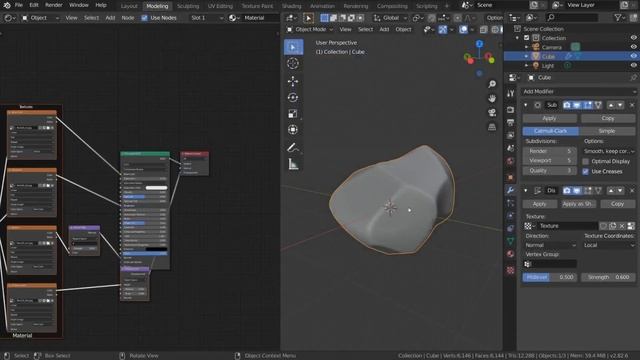The height and width of the screenshot is (360, 640).
Task: Open Output properties tab icon
Action: (x=510, y=122)
